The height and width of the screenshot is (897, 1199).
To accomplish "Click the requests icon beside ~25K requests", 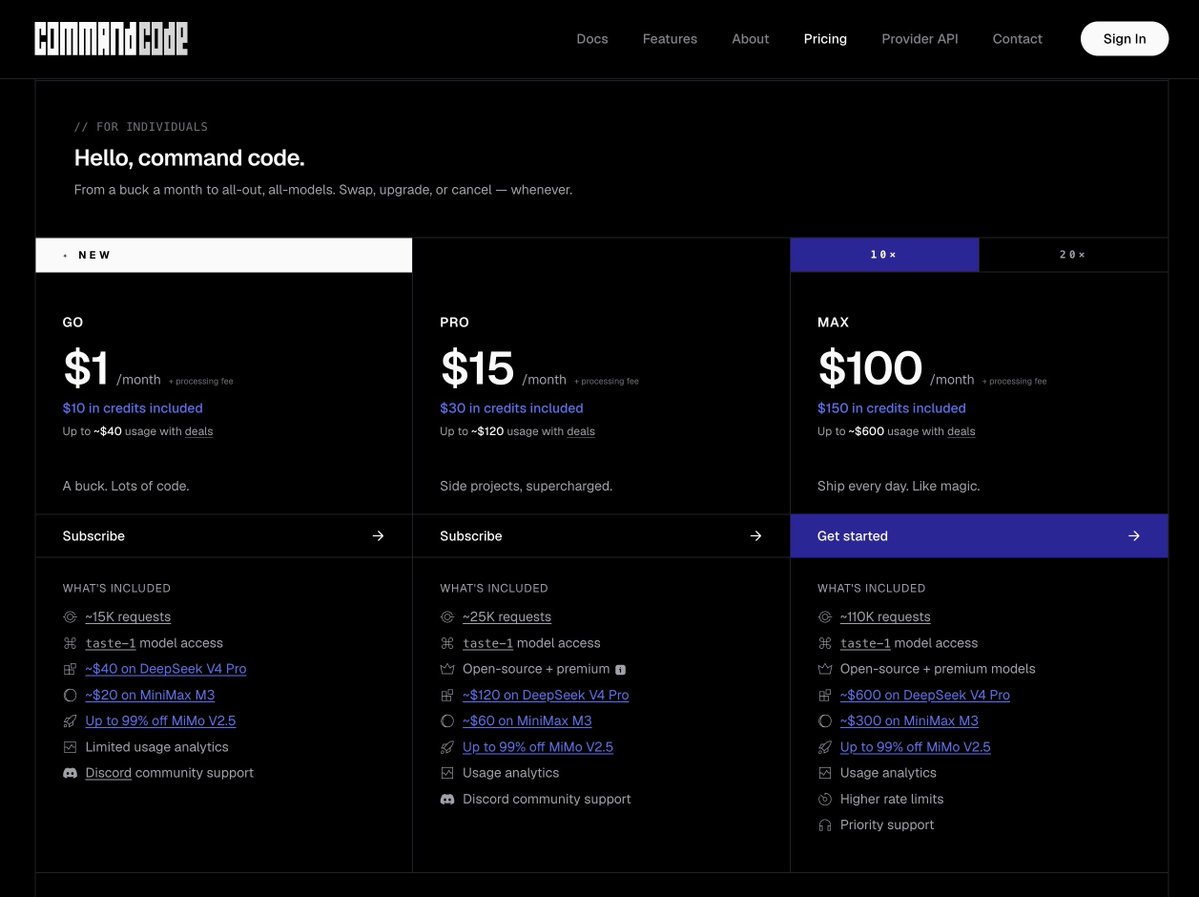I will pos(447,617).
